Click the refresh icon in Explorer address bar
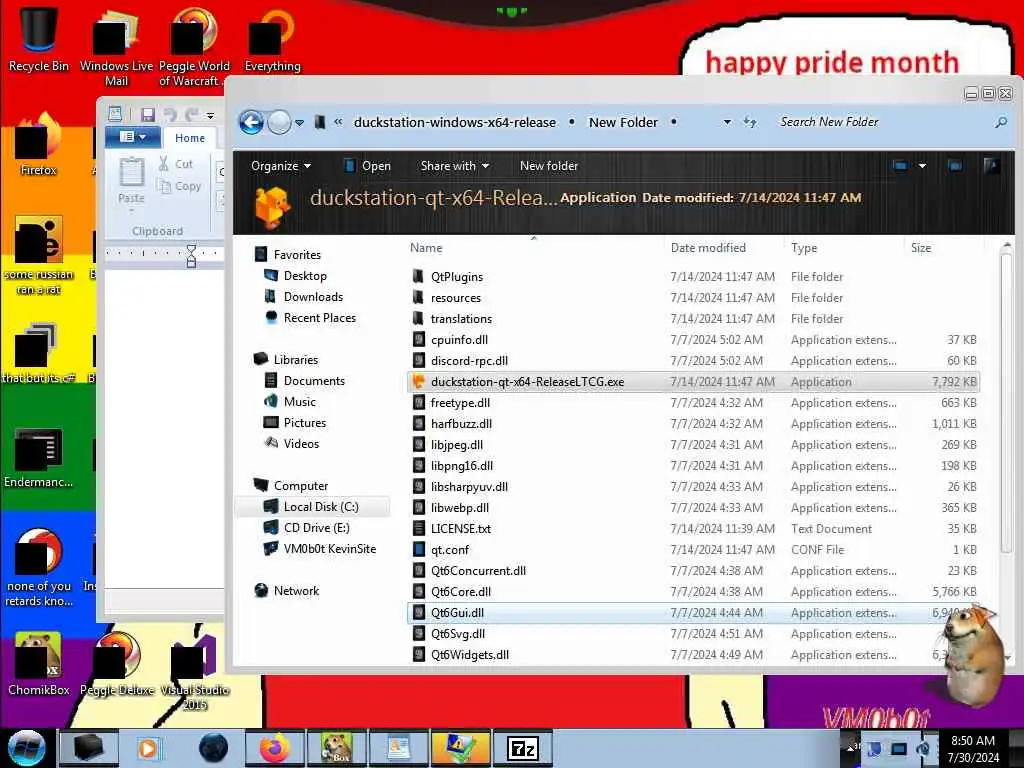The image size is (1024, 768). coord(750,122)
